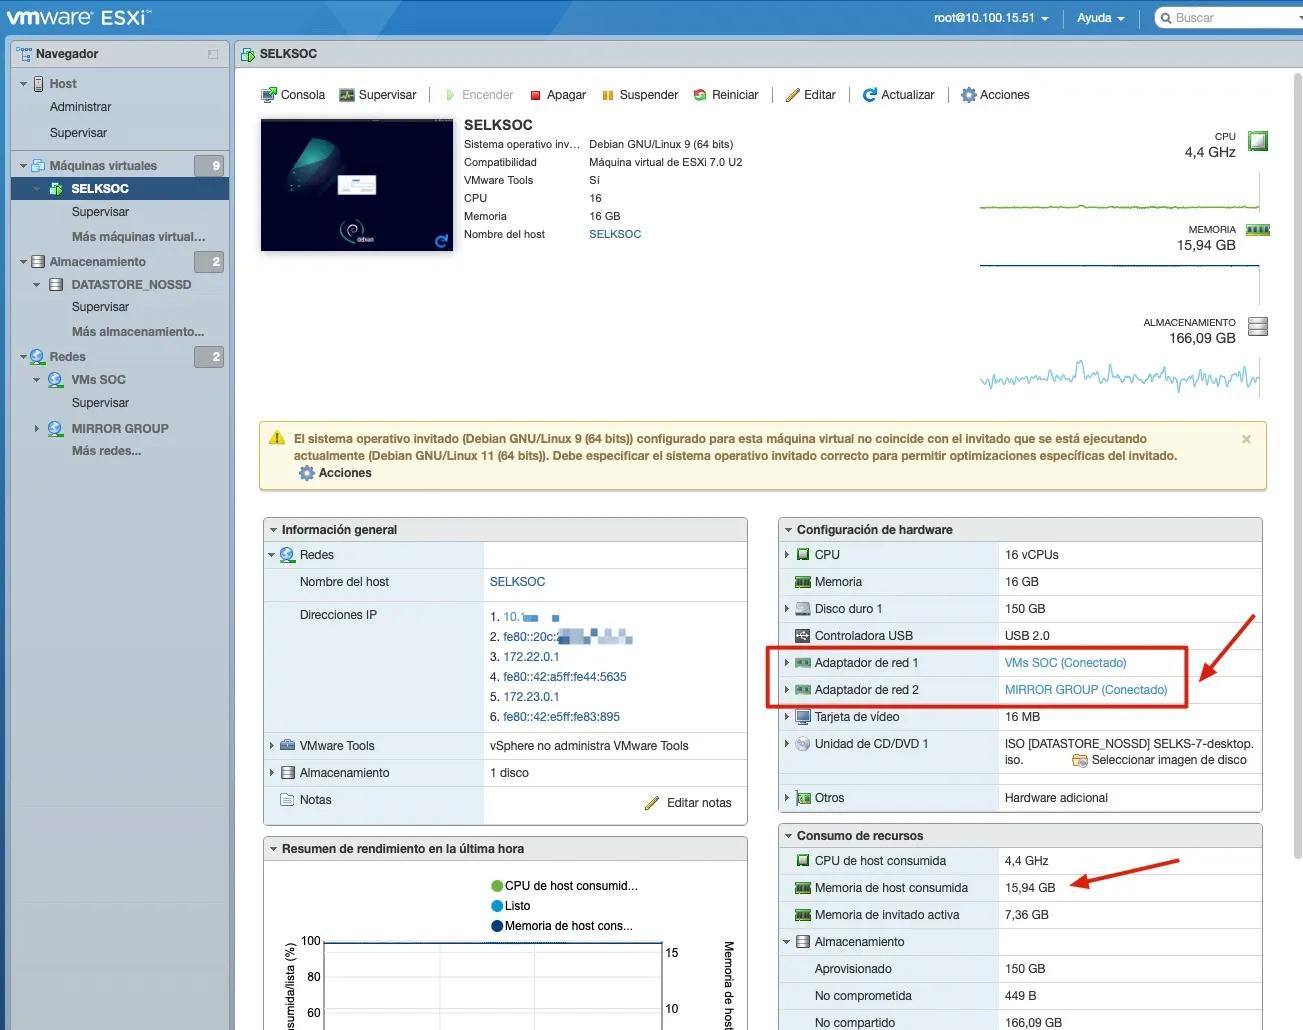Collapse Configuración de hardware panel
1303x1030 pixels.
pos(788,530)
